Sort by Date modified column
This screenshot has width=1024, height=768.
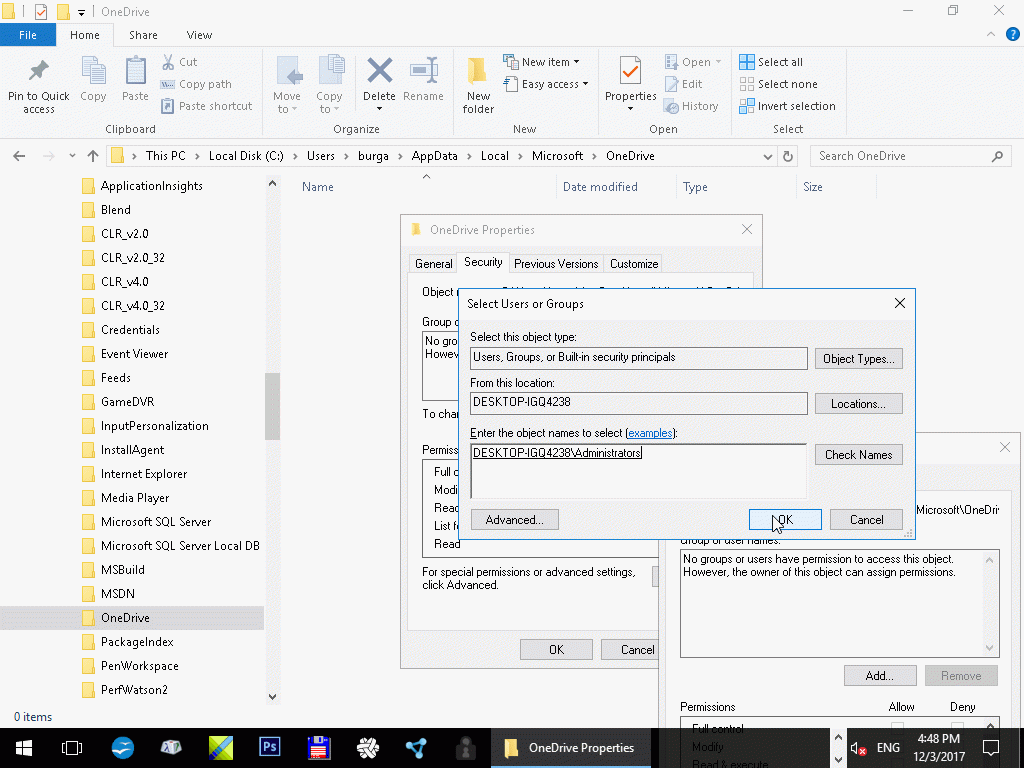(600, 187)
